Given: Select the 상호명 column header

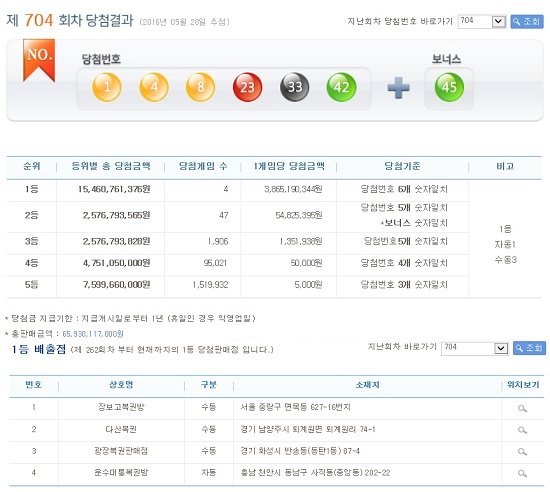Looking at the screenshot, I should coord(121,385).
